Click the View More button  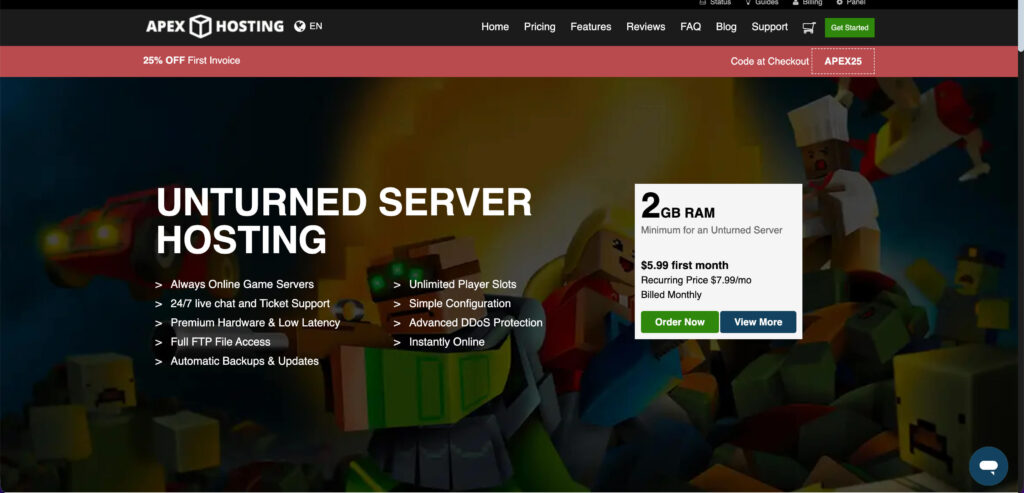758,322
